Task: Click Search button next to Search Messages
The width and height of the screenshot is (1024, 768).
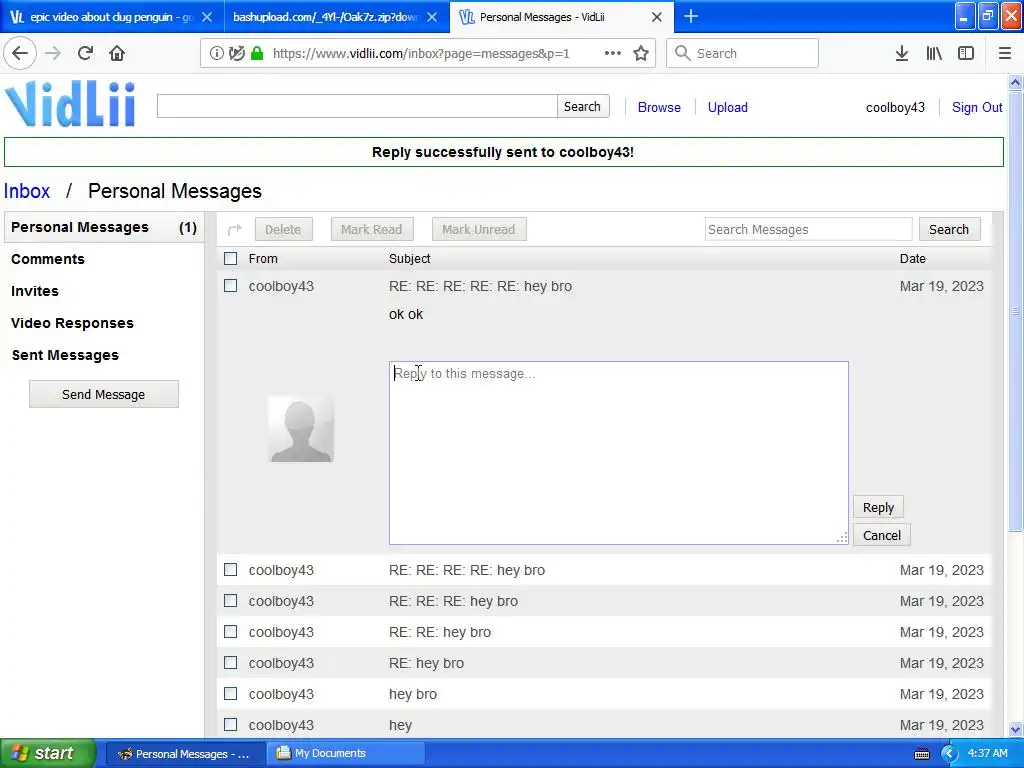Action: pyautogui.click(x=949, y=229)
